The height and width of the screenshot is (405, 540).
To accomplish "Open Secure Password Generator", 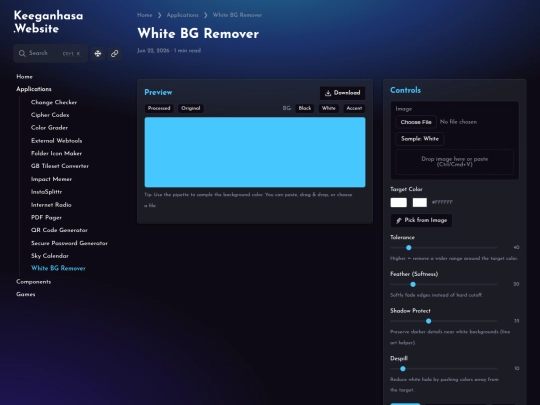I will click(69, 243).
